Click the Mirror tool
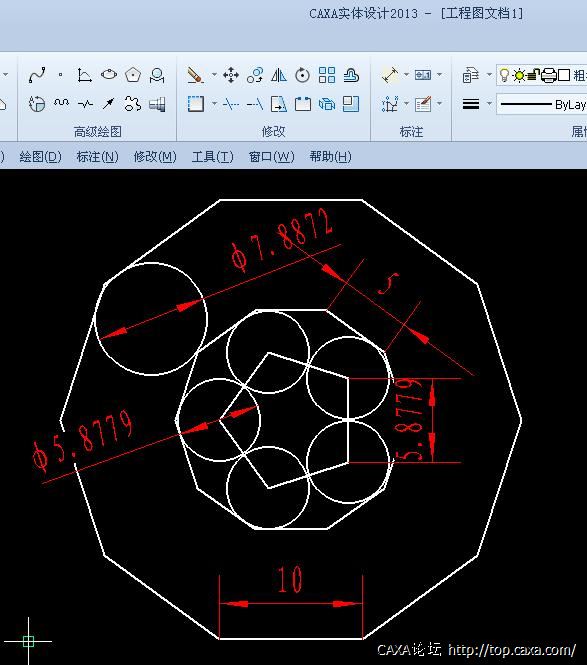The image size is (587, 665). coord(279,75)
